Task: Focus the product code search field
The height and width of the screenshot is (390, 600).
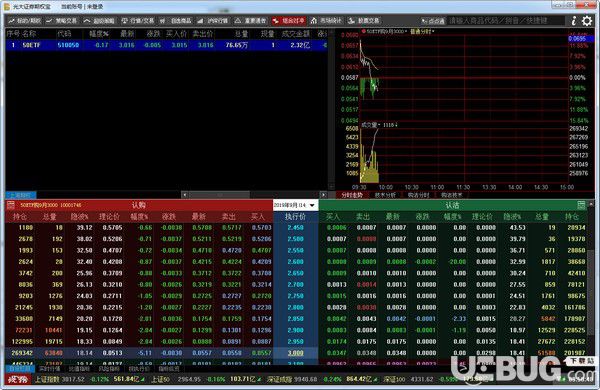Action: point(505,21)
